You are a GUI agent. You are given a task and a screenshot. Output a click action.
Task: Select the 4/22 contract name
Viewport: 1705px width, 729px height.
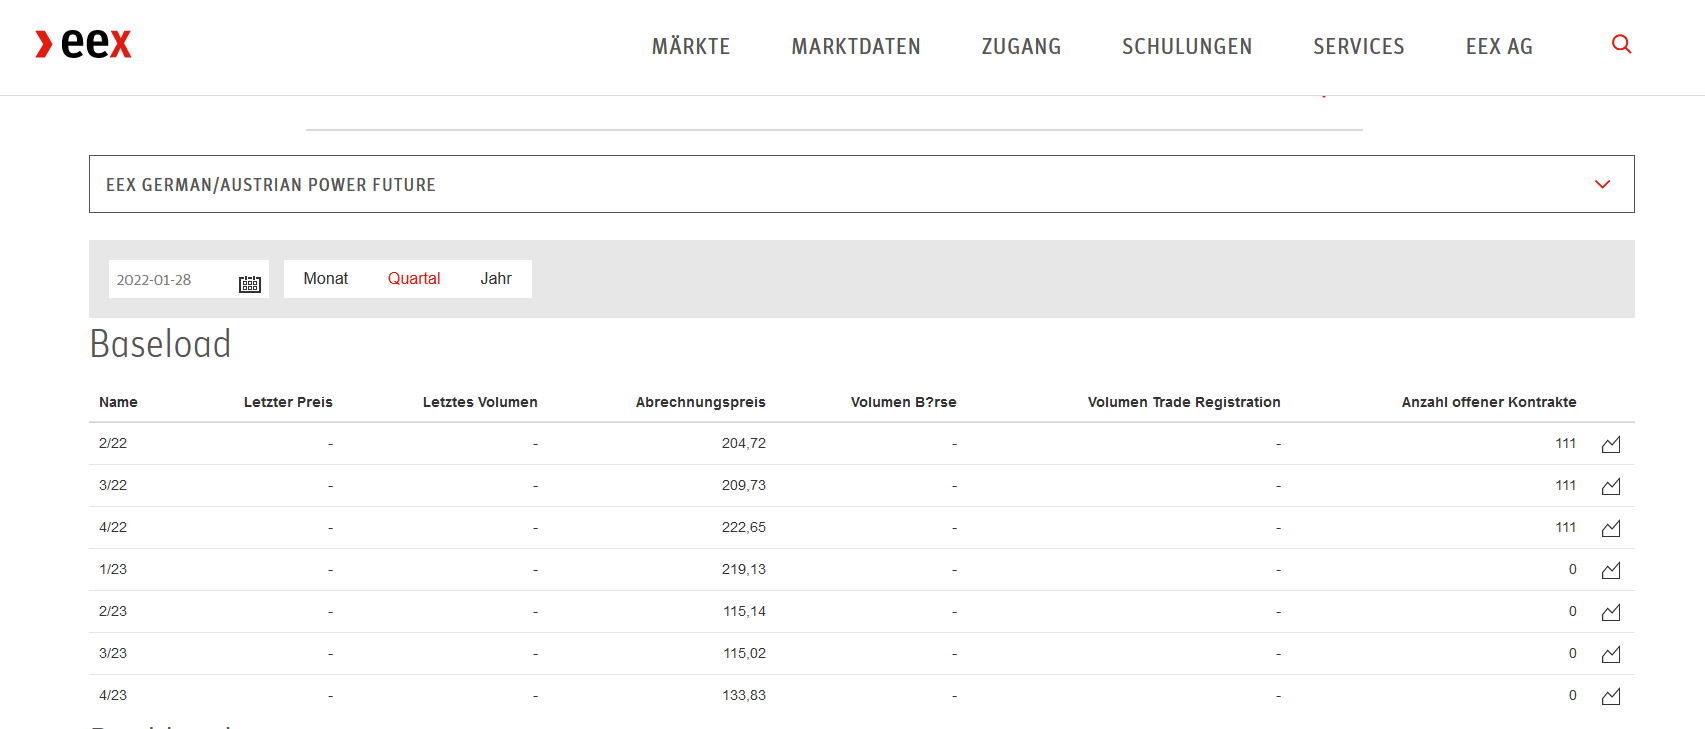(x=113, y=527)
